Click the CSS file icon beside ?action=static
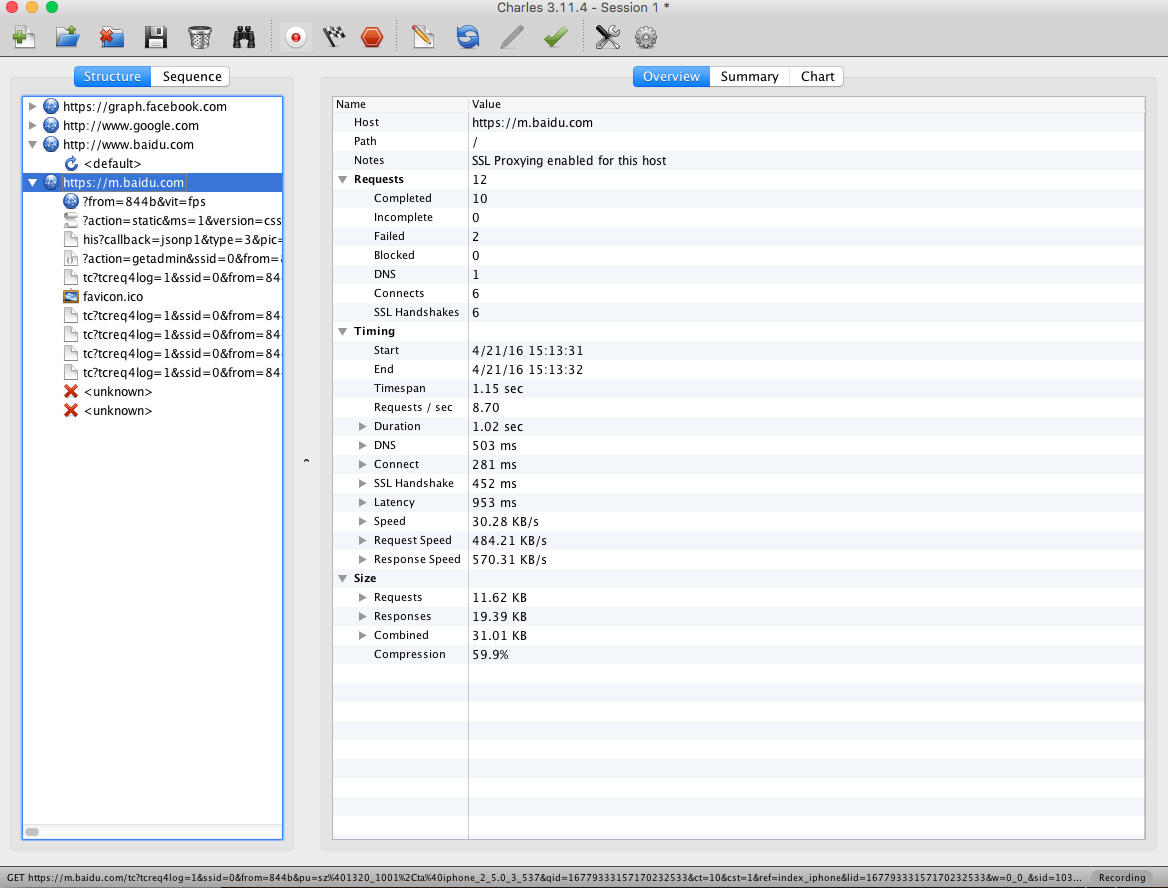Image resolution: width=1168 pixels, height=888 pixels. (71, 221)
